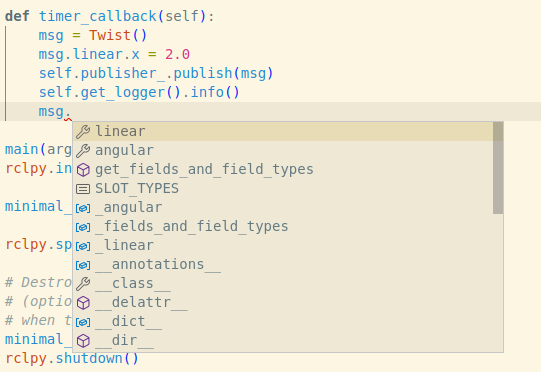Click cube method icon next to get_fields_and_field_types

pos(83,170)
